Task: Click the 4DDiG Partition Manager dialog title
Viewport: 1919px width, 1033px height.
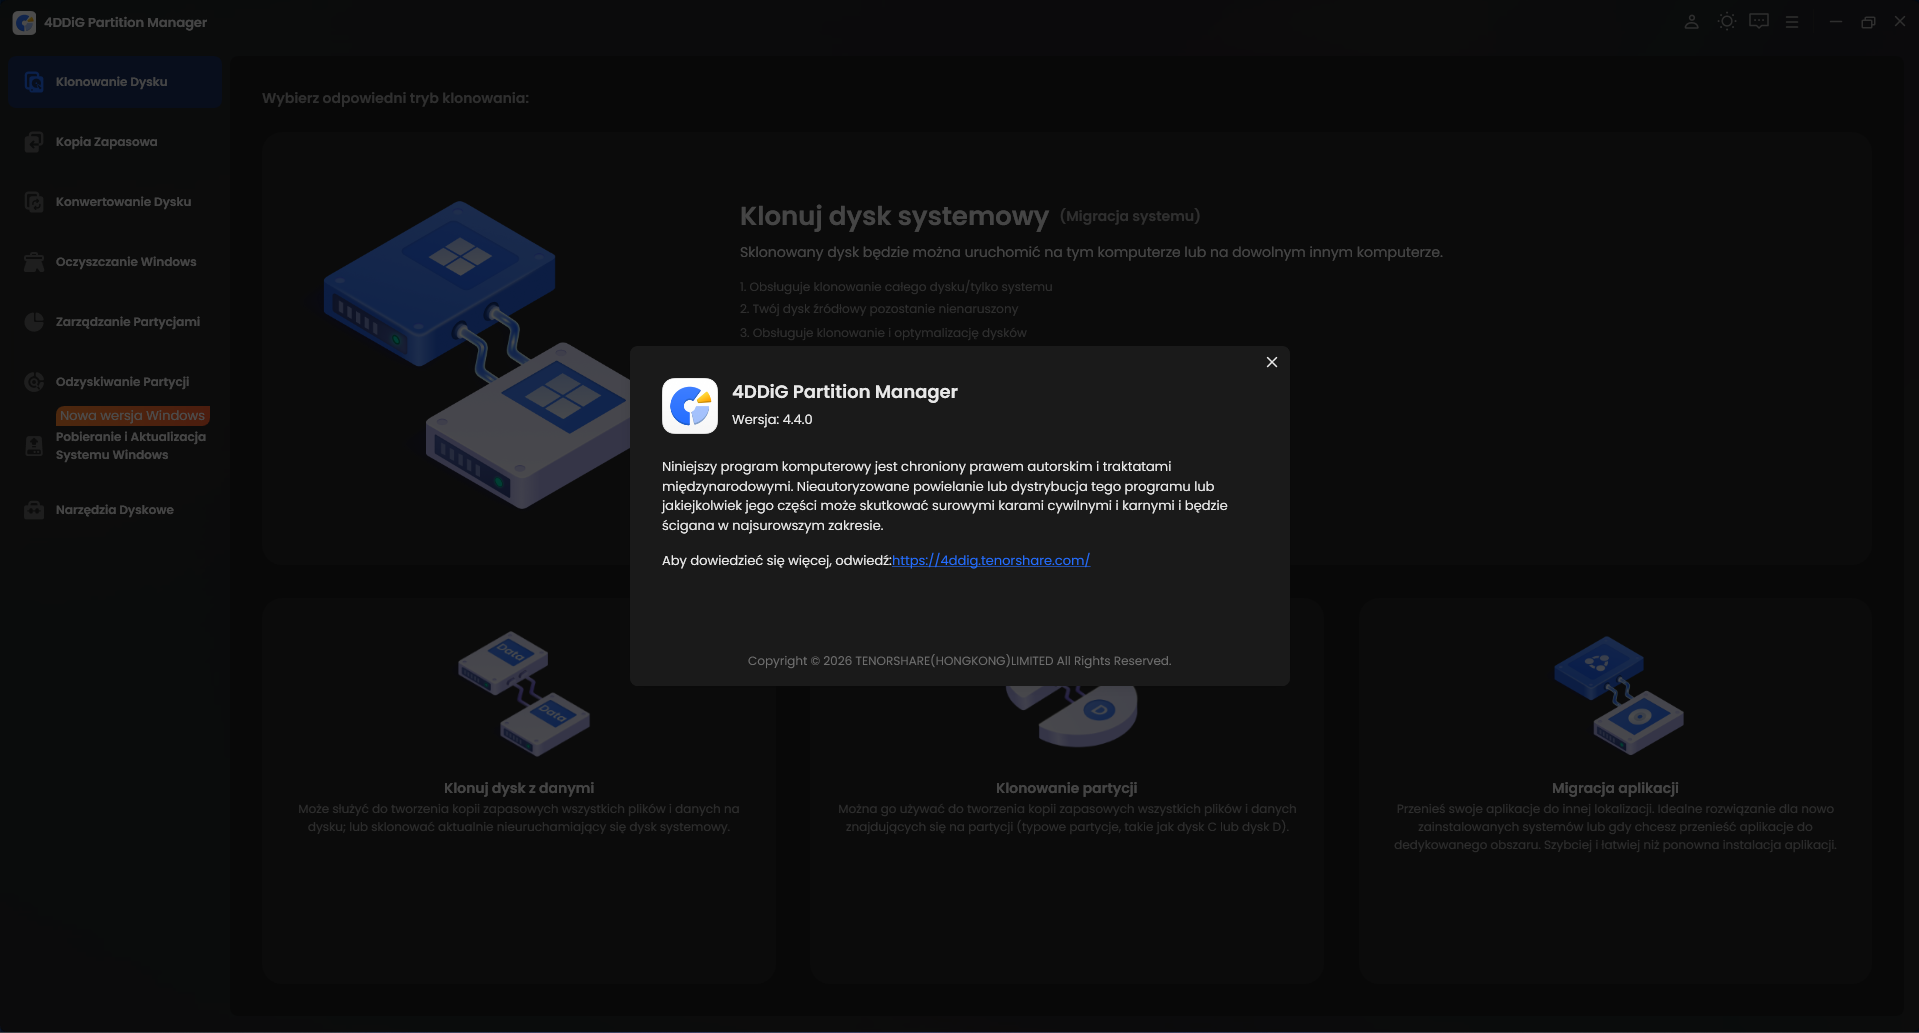Action: pos(845,392)
